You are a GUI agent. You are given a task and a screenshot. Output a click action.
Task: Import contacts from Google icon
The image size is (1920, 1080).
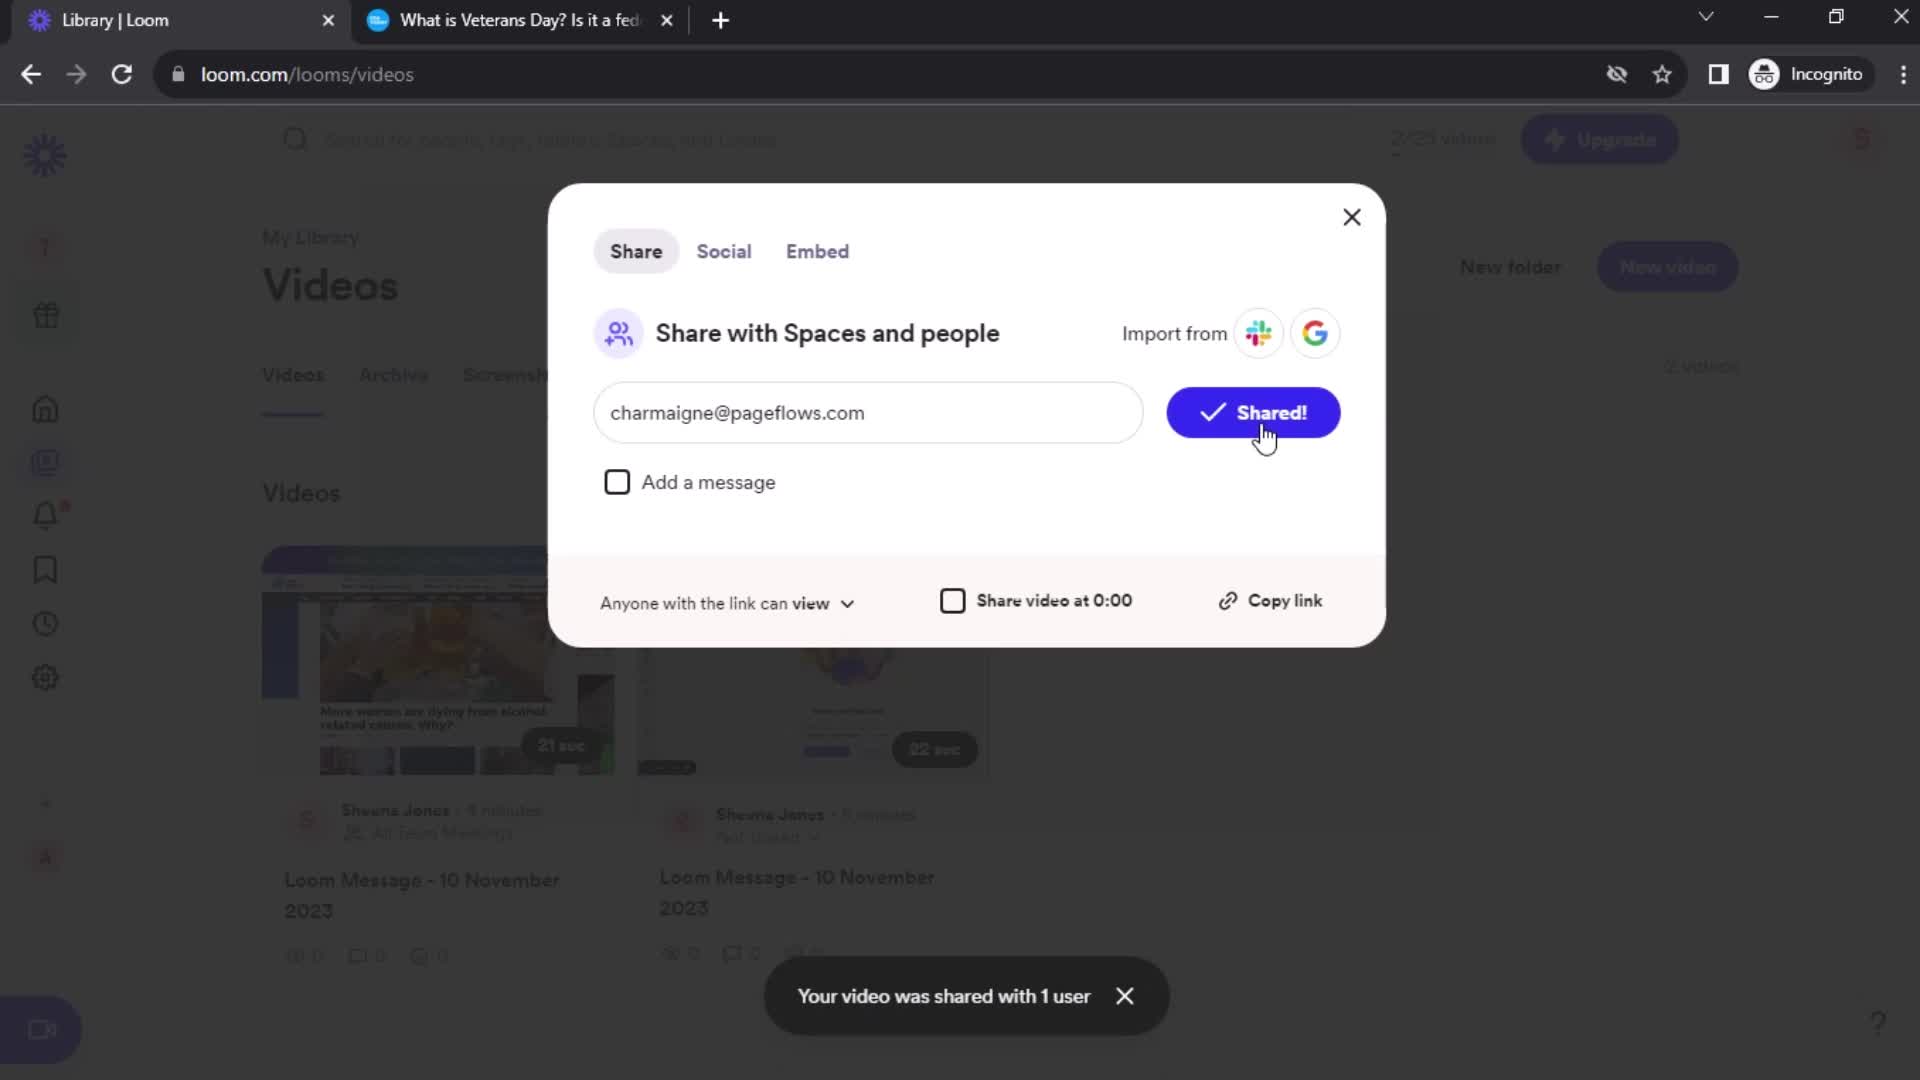(1315, 334)
